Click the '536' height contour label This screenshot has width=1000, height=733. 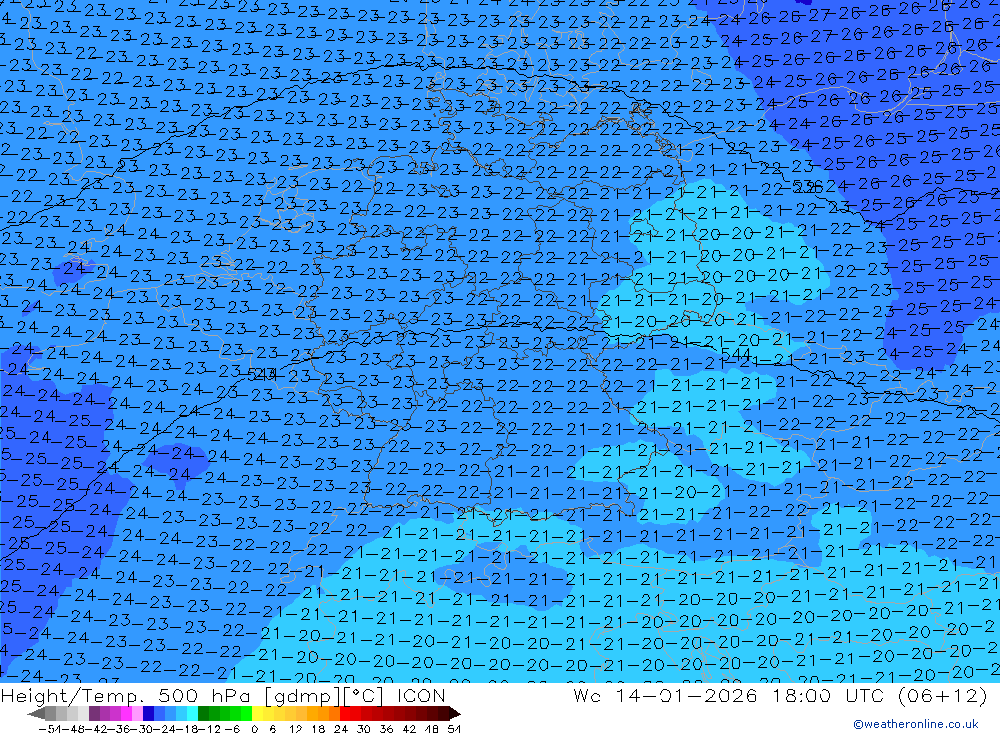click(807, 186)
